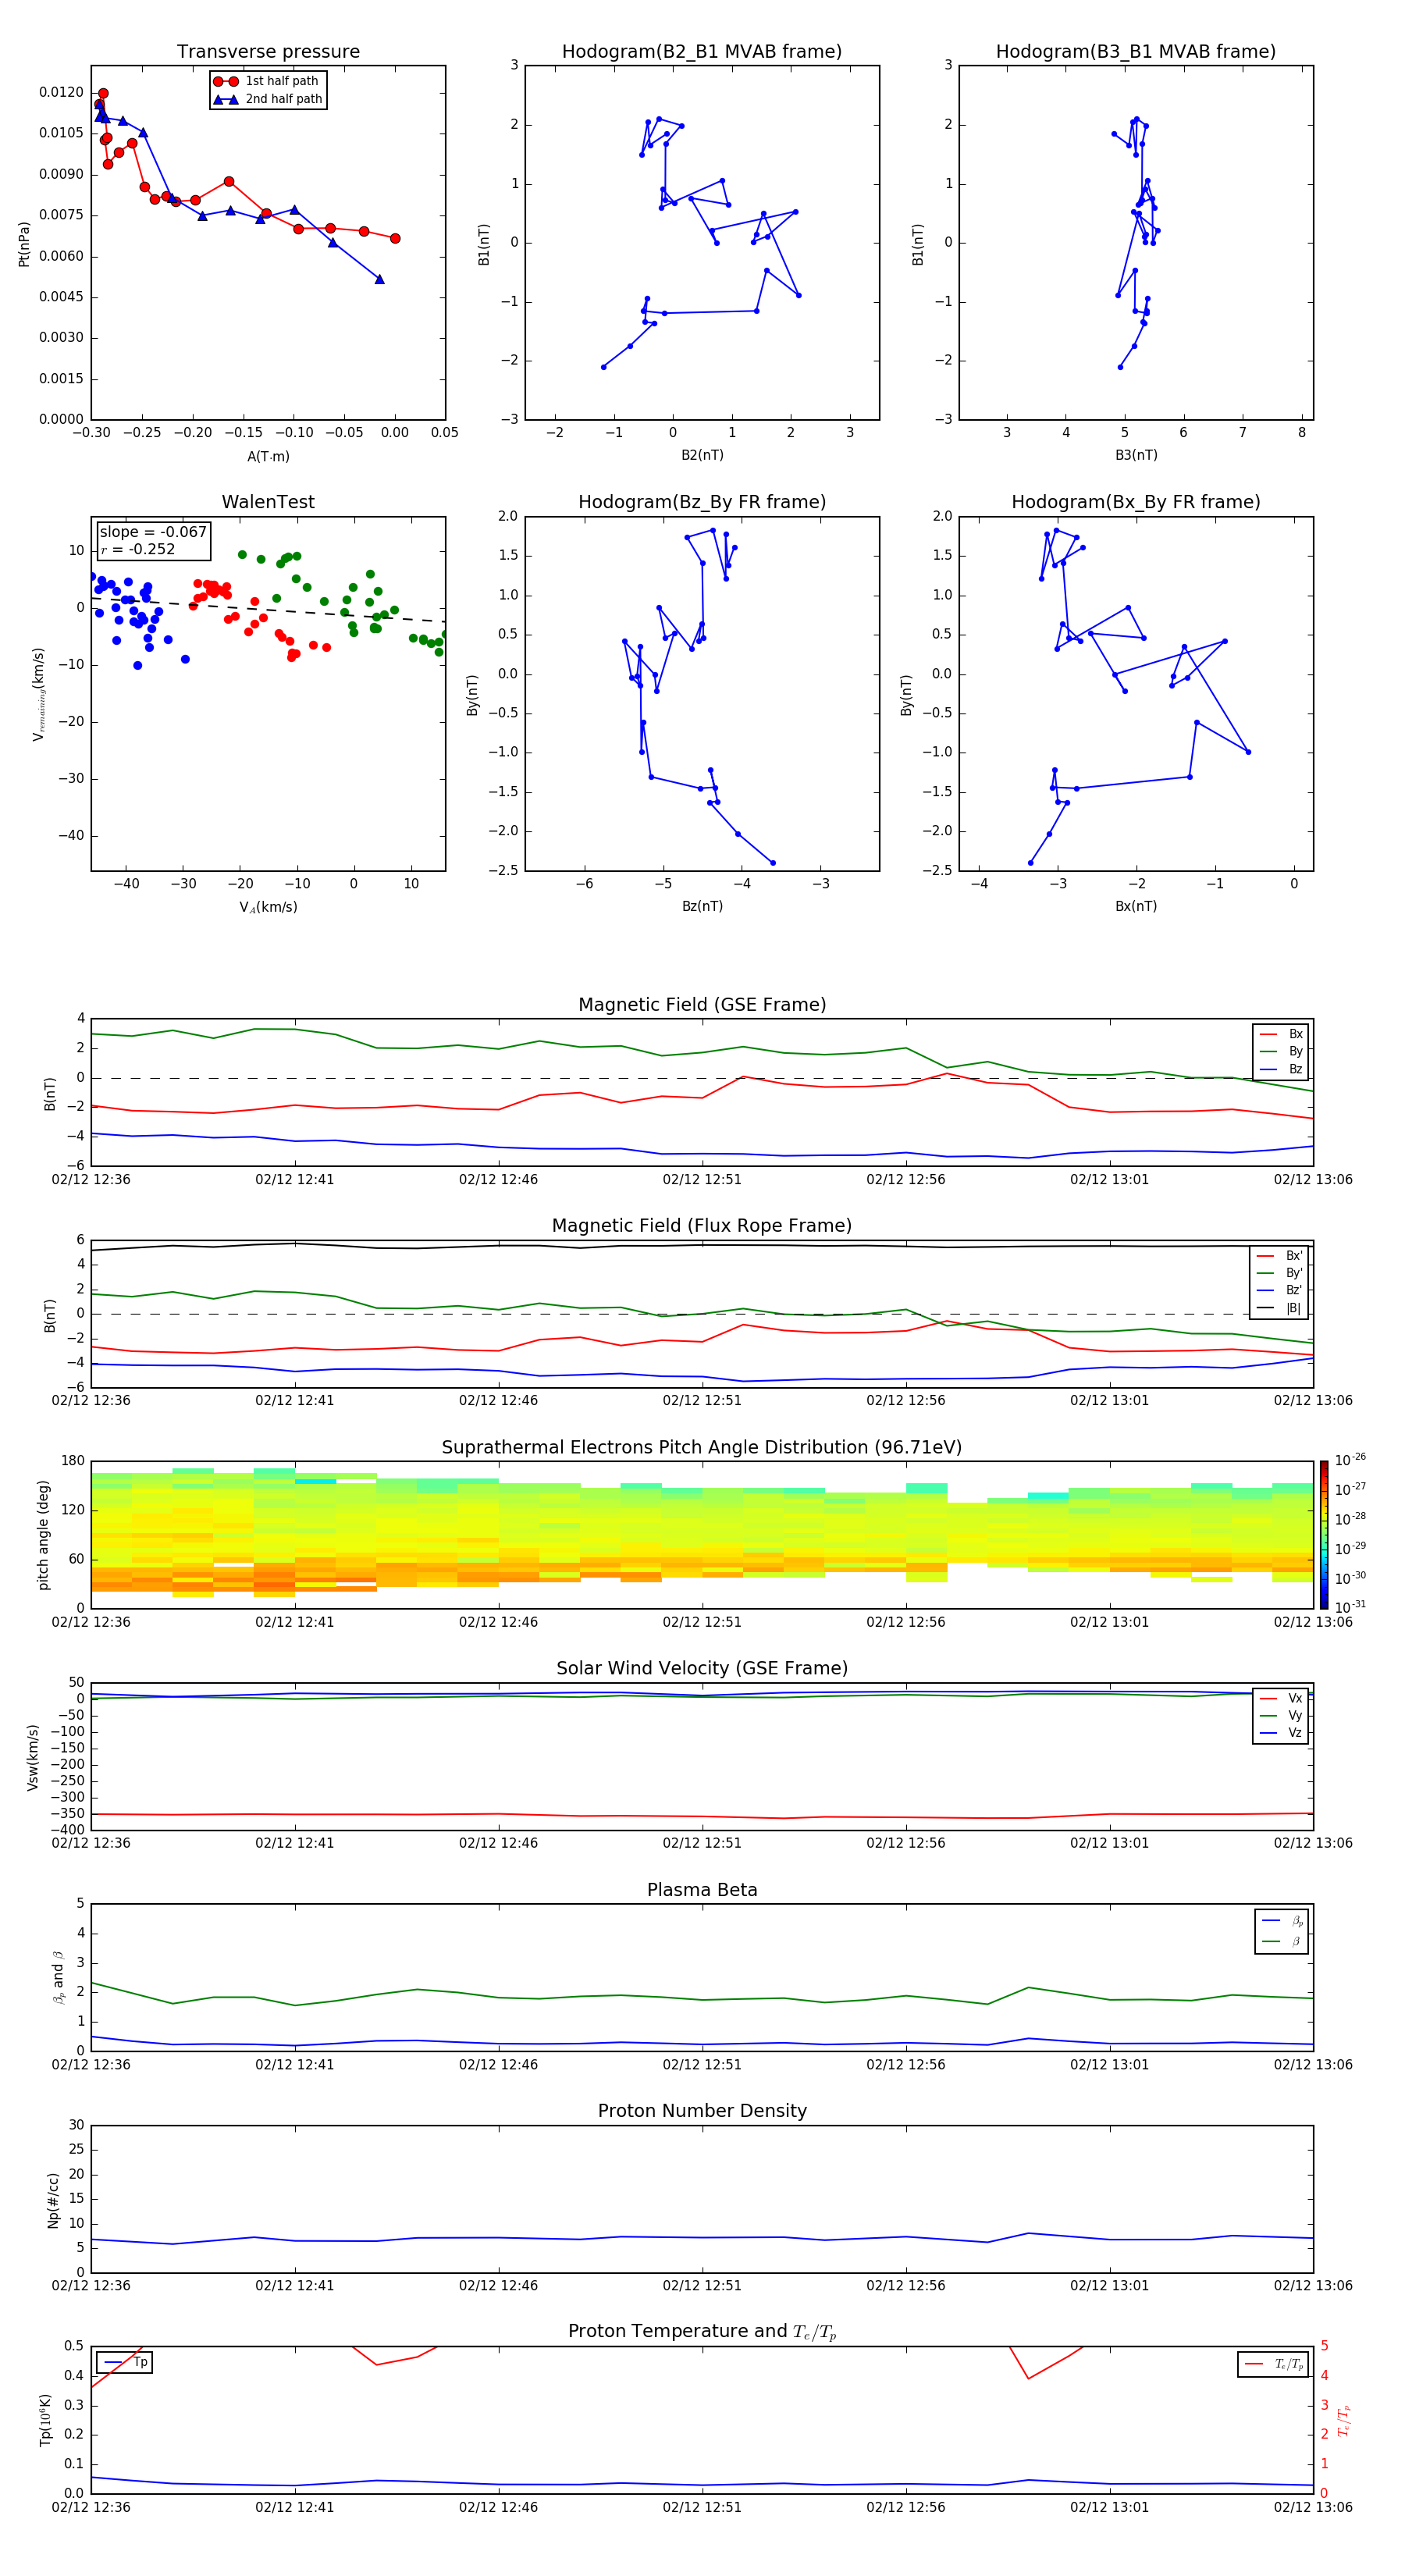Viewport: 1405px width, 2576px height.
Task: Click the 'Vsw(km/s)' axis label
Action: 33,1757
